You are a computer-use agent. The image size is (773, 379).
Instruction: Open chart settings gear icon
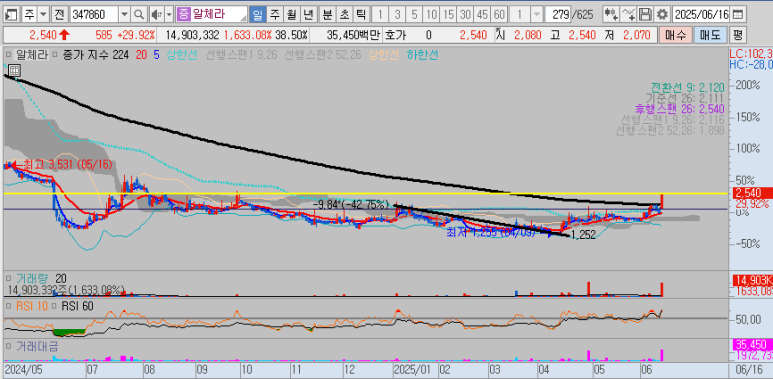coord(663,14)
